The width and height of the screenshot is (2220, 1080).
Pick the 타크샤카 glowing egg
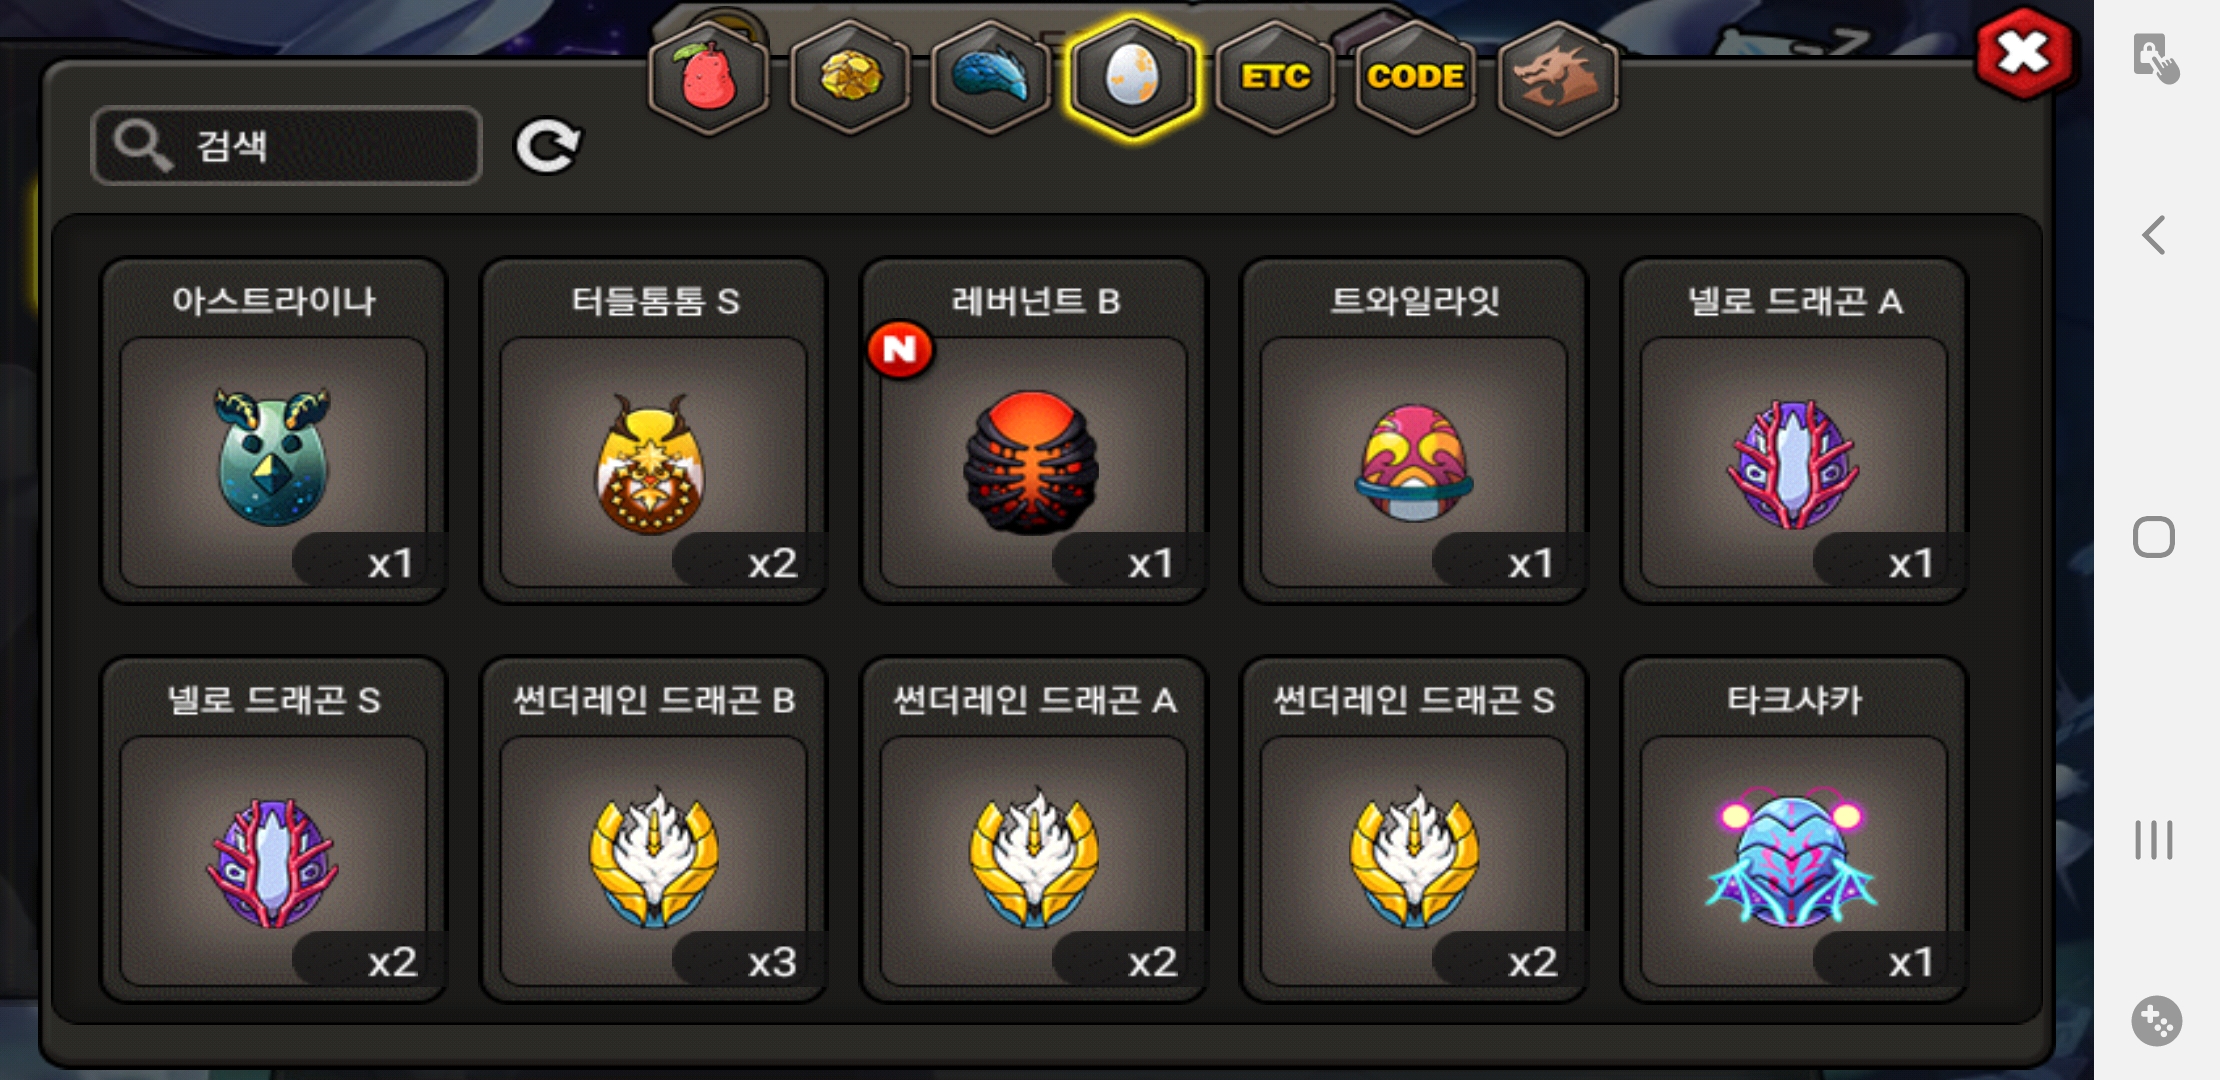pyautogui.click(x=1794, y=830)
